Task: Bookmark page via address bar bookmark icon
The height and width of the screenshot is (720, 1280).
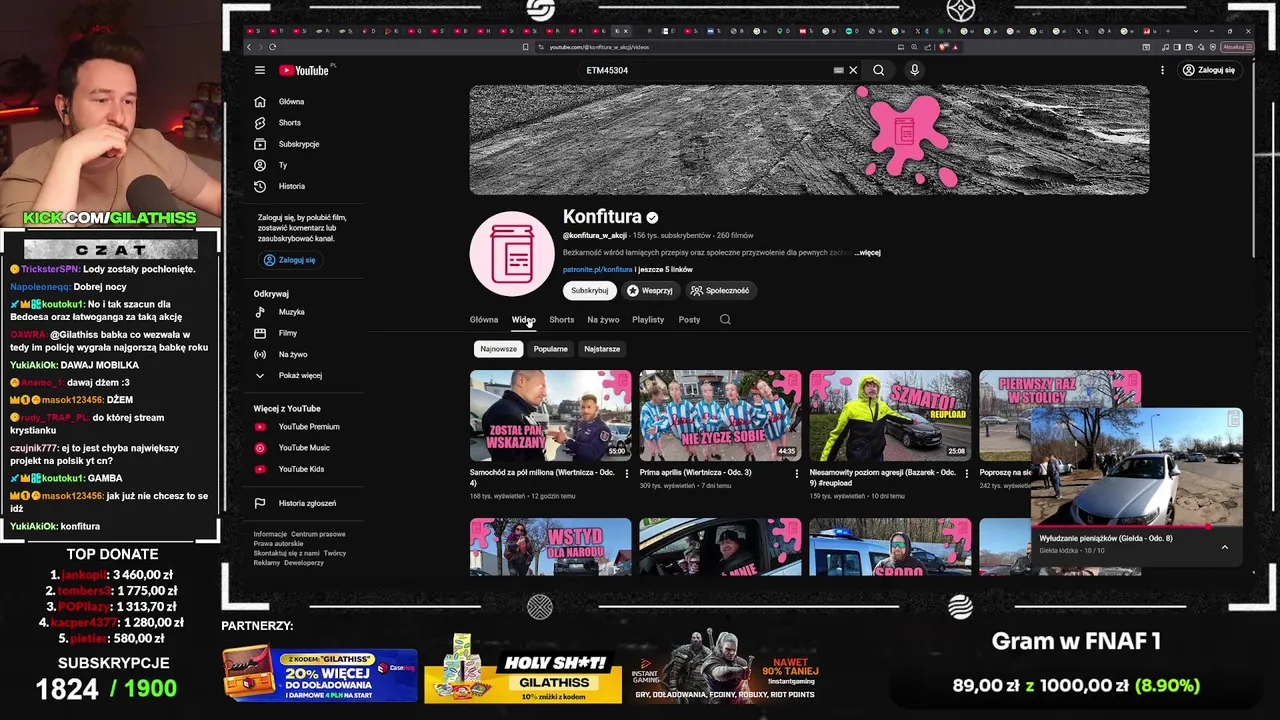Action: coord(525,47)
